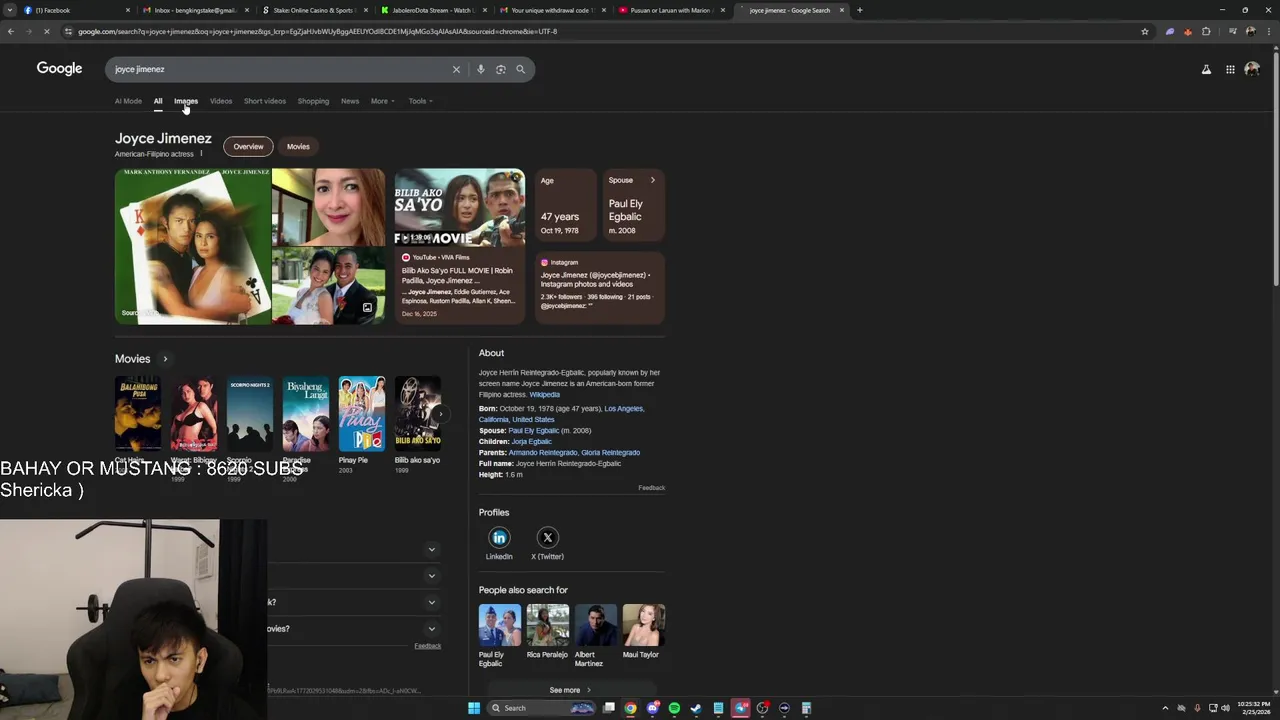
Task: Open Steam from the taskbar
Action: (696, 708)
